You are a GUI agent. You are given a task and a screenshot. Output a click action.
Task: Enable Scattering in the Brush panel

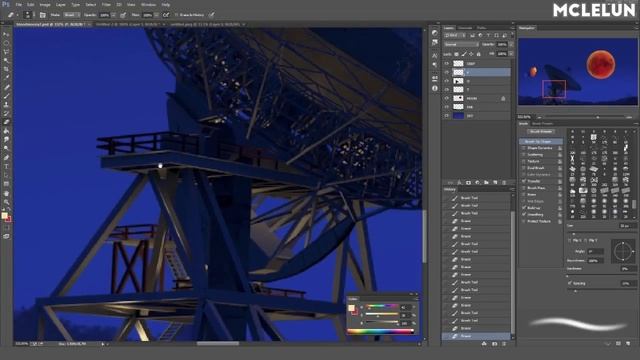pyautogui.click(x=524, y=155)
